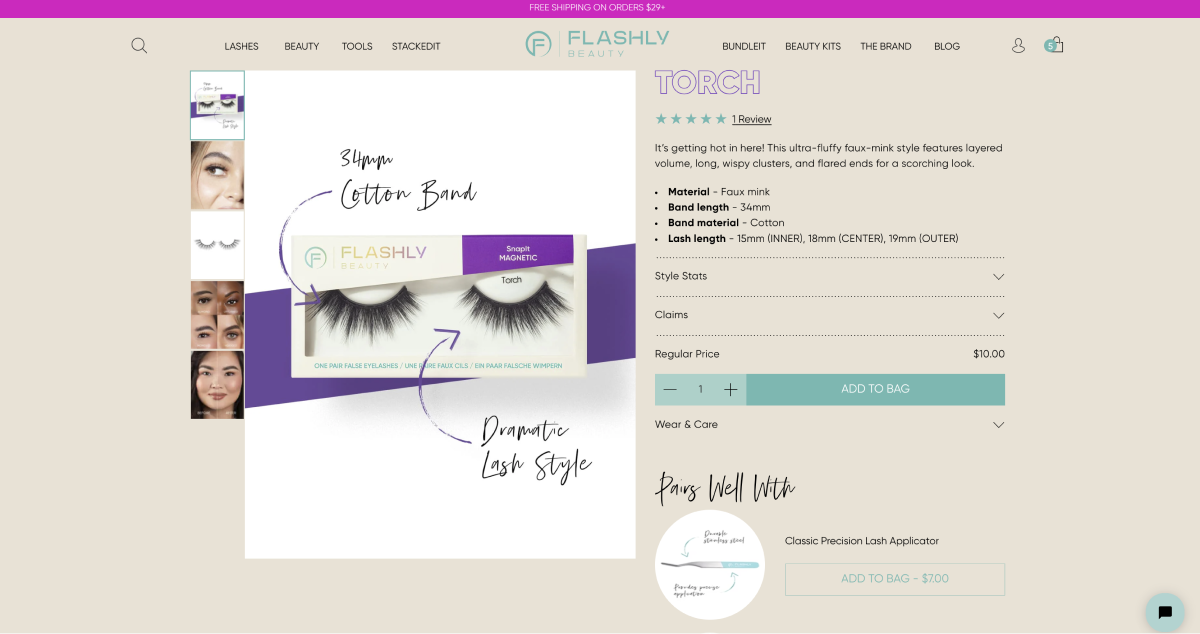The image size is (1200, 634).
Task: Expand the Claims section chevron
Action: point(998,315)
